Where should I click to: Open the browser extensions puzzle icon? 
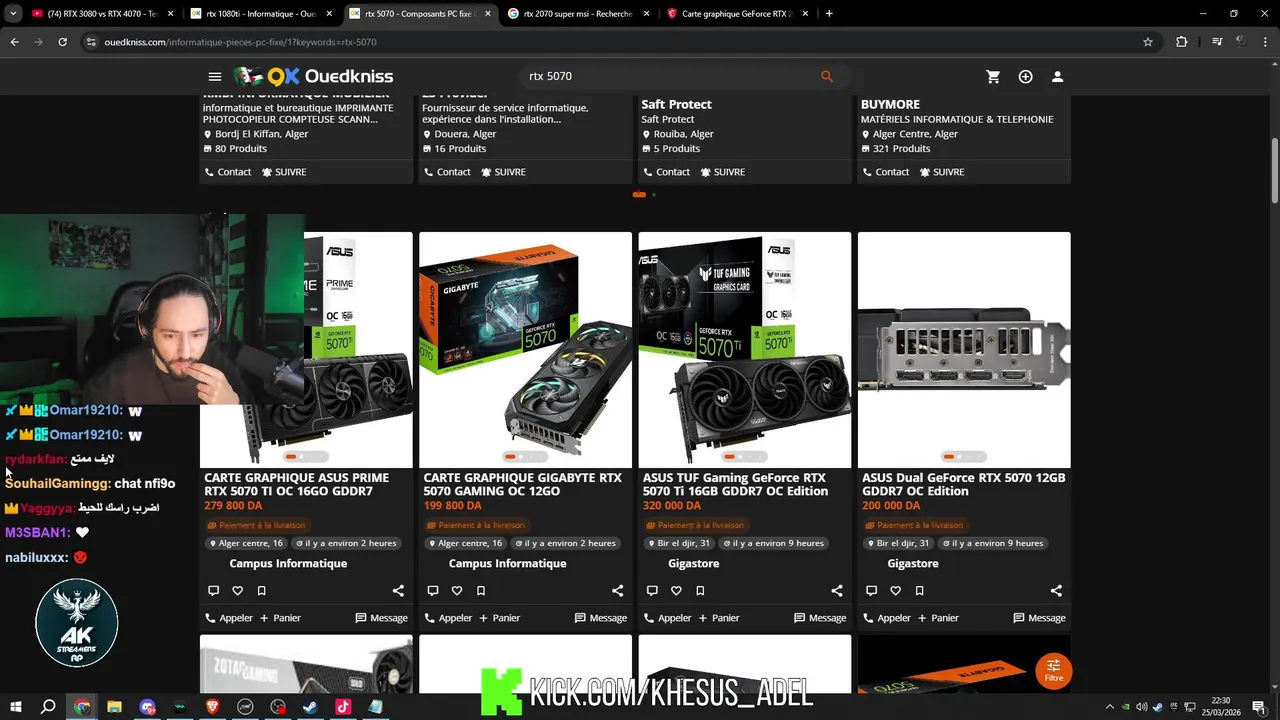coord(1182,42)
